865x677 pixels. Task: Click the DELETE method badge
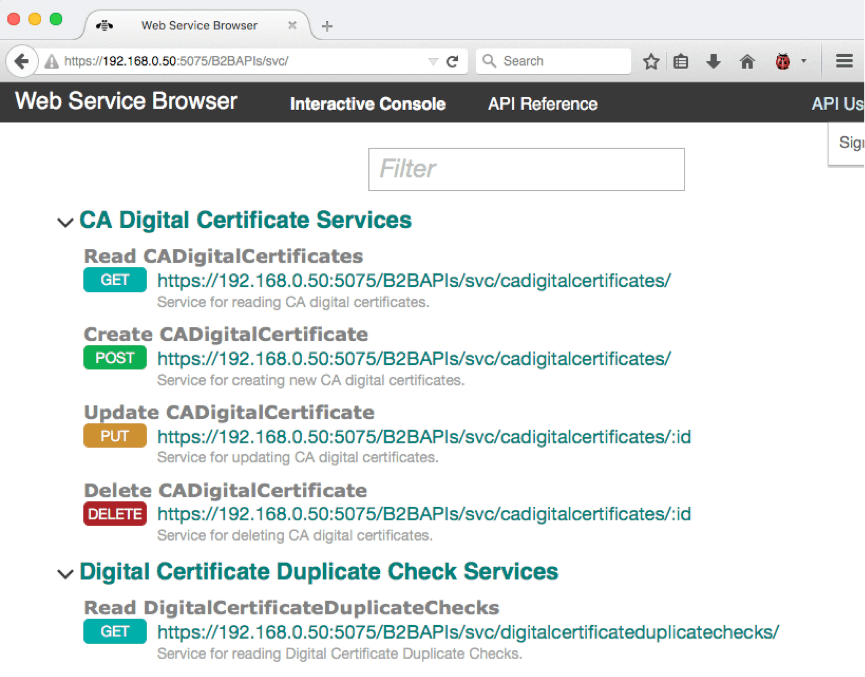(115, 514)
